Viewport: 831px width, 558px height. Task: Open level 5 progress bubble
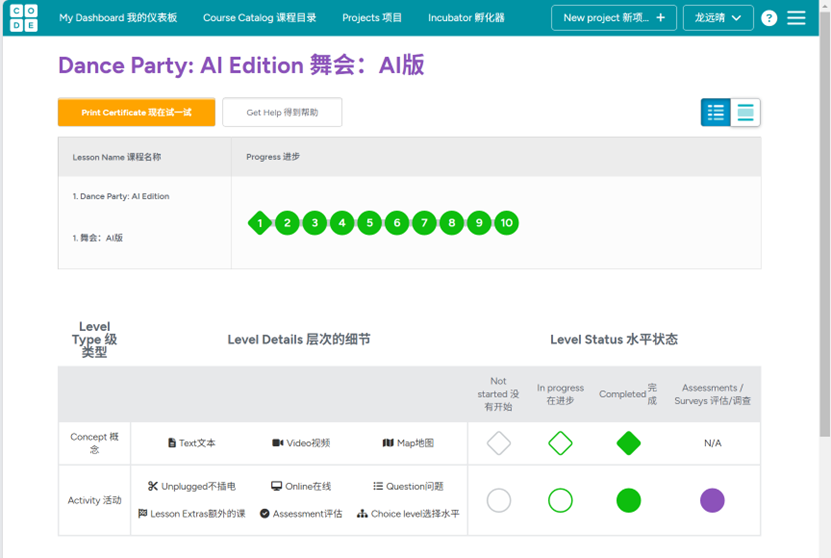pyautogui.click(x=369, y=223)
